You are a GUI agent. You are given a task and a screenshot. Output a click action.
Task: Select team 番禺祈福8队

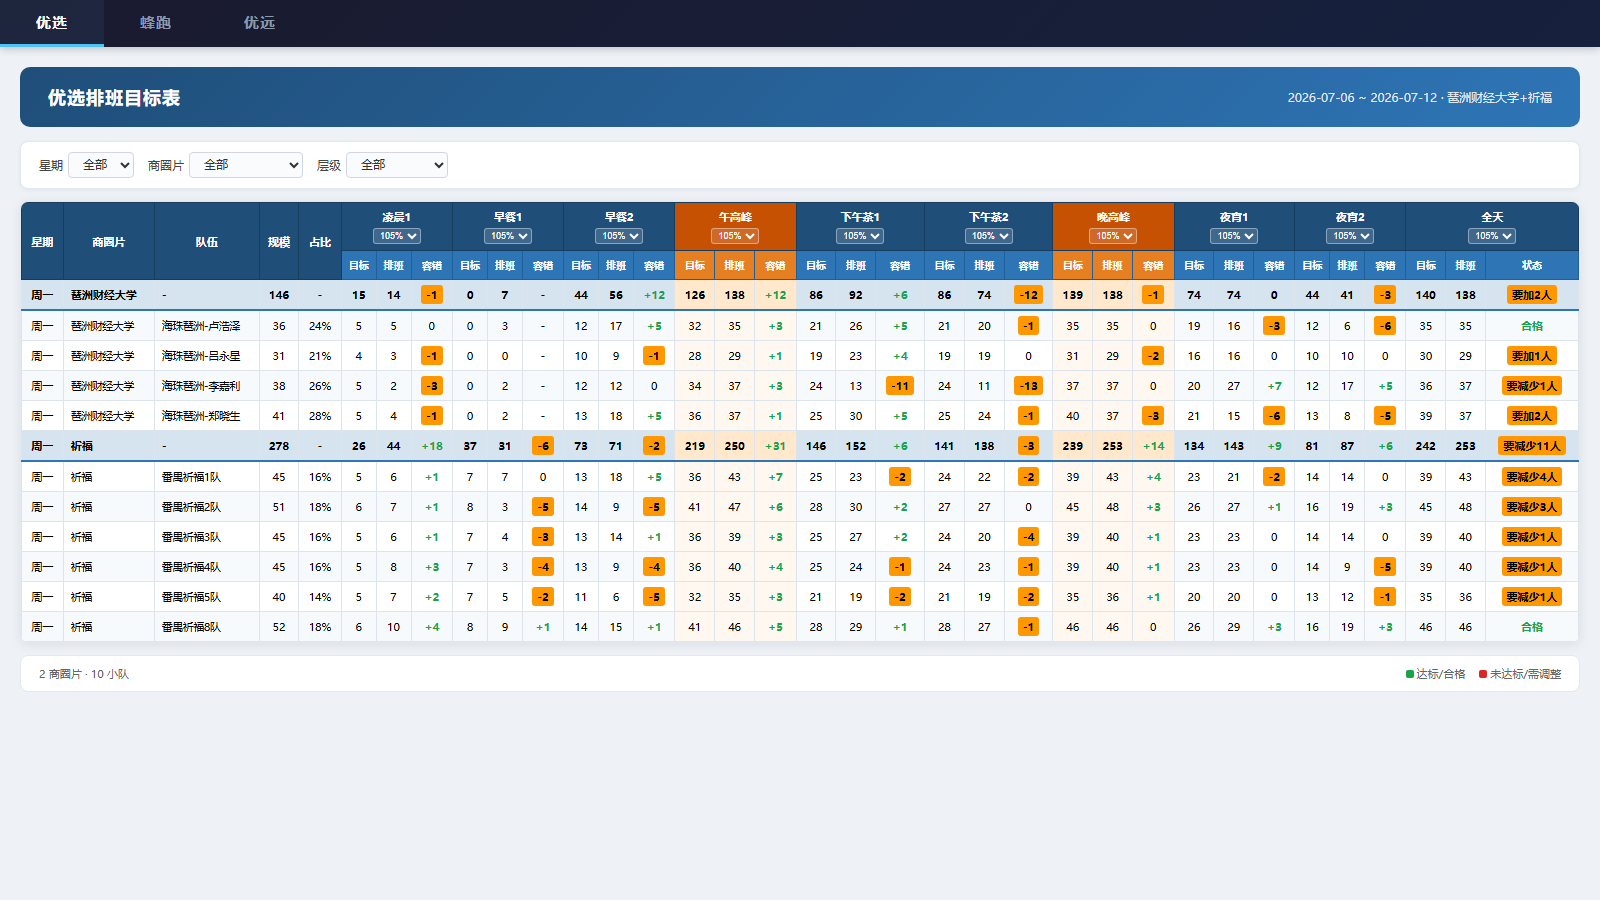click(191, 627)
